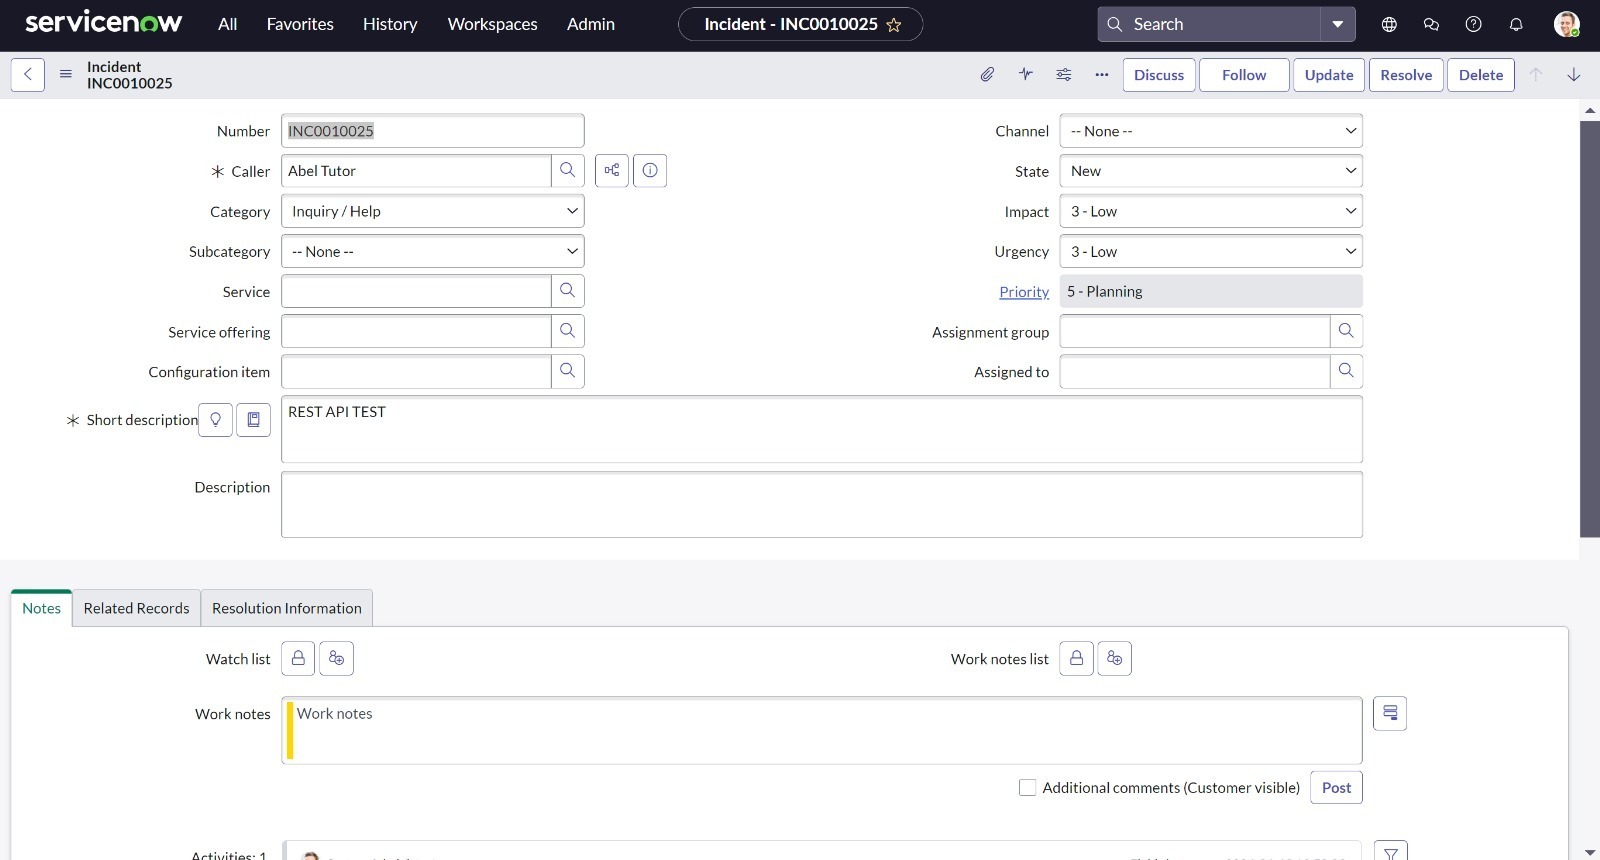Open the Workspaces menu
This screenshot has height=860, width=1600.
[x=493, y=24]
